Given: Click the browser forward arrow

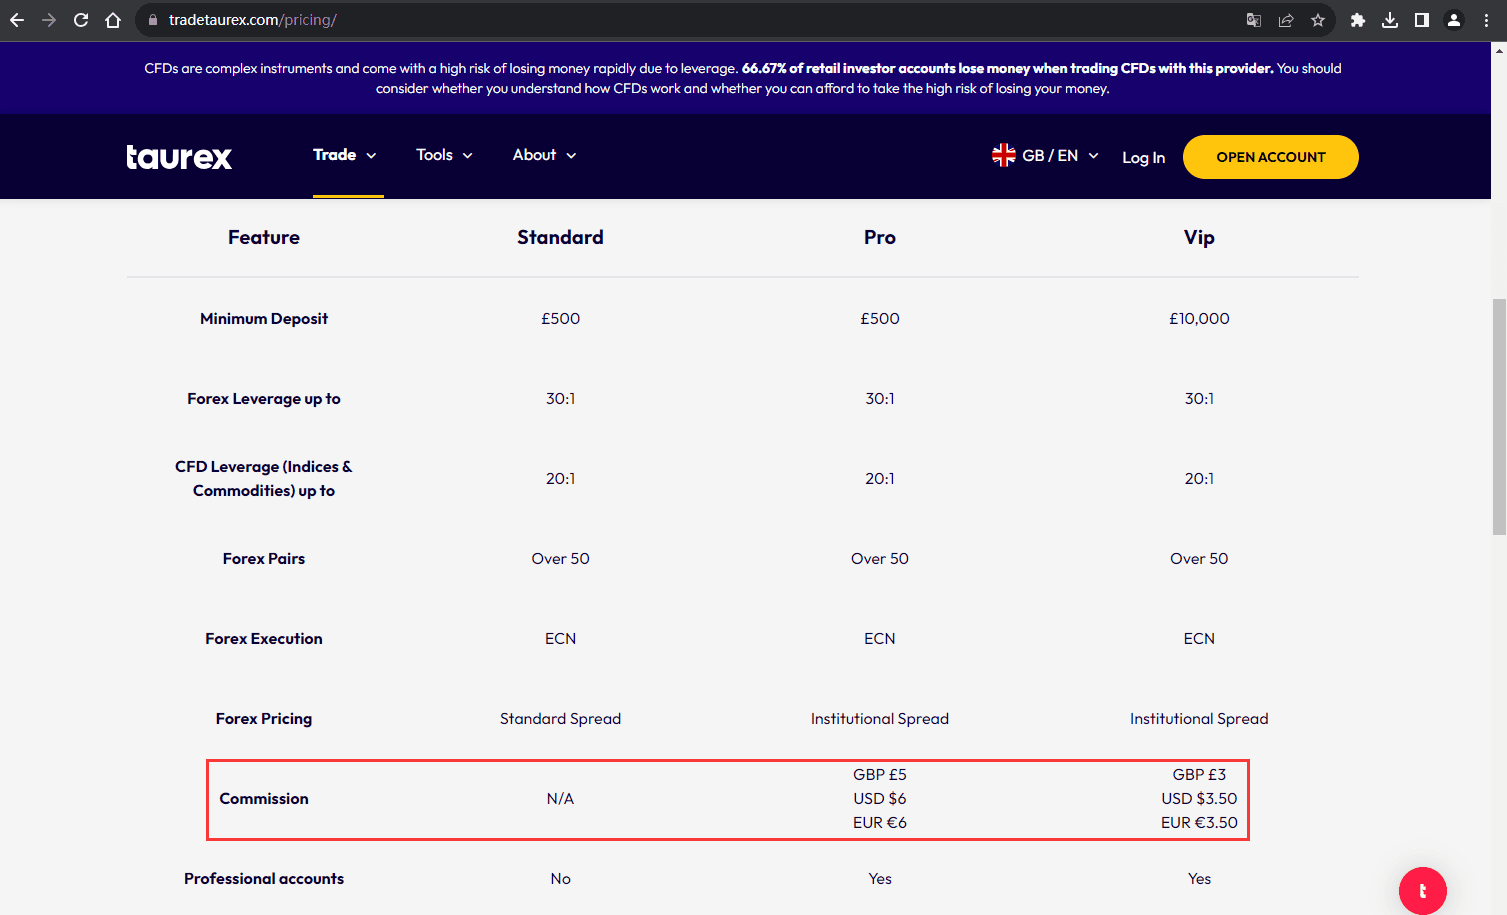Looking at the screenshot, I should pyautogui.click(x=49, y=20).
